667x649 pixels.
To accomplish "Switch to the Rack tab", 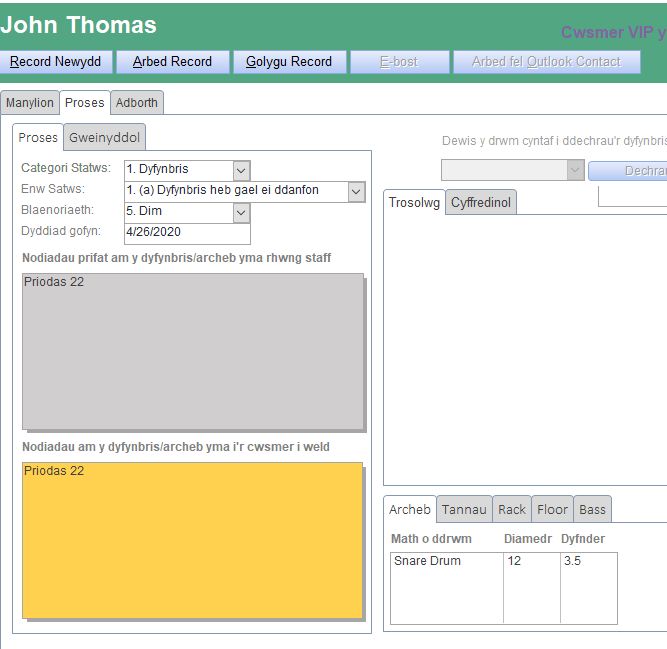I will tap(512, 510).
